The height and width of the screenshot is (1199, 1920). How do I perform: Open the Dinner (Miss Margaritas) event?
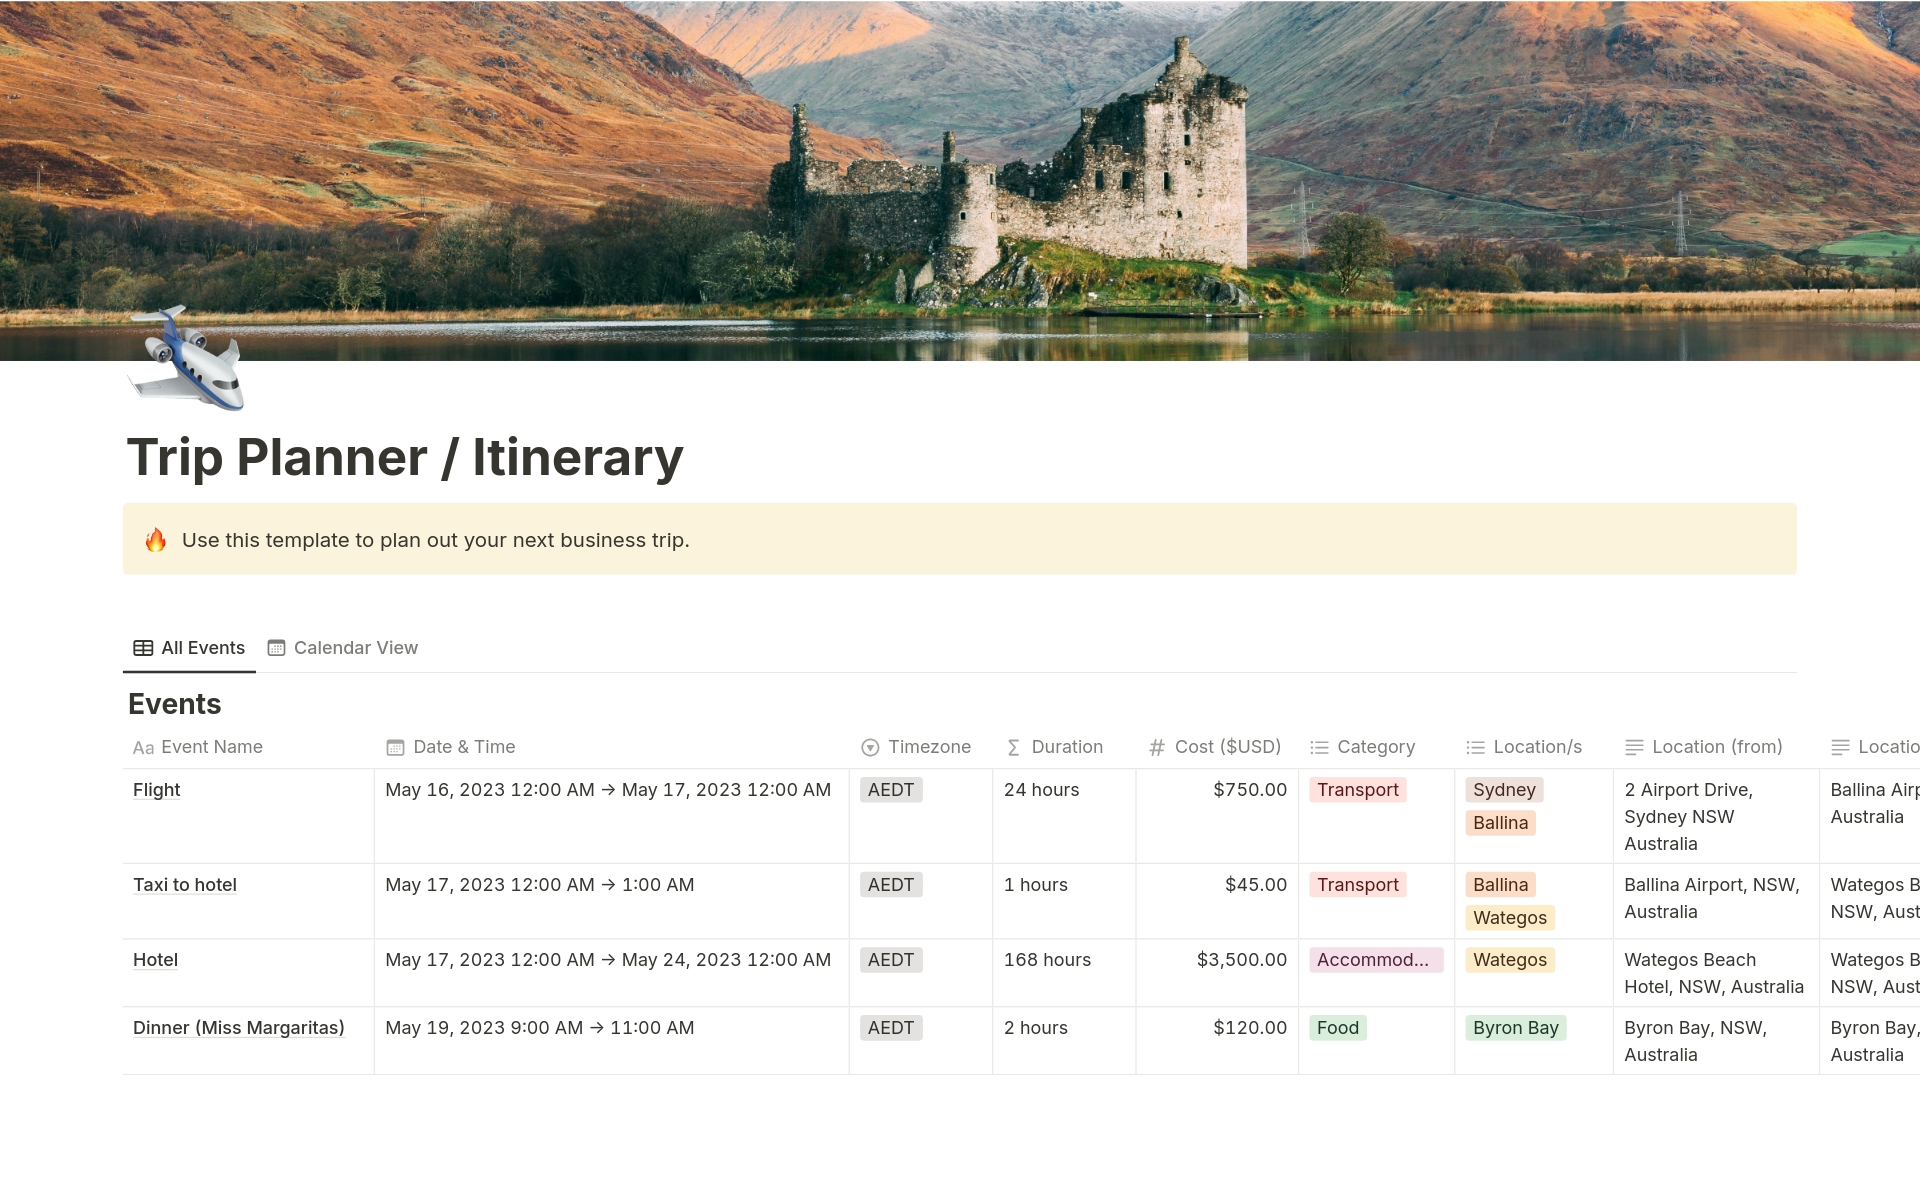pos(238,1028)
